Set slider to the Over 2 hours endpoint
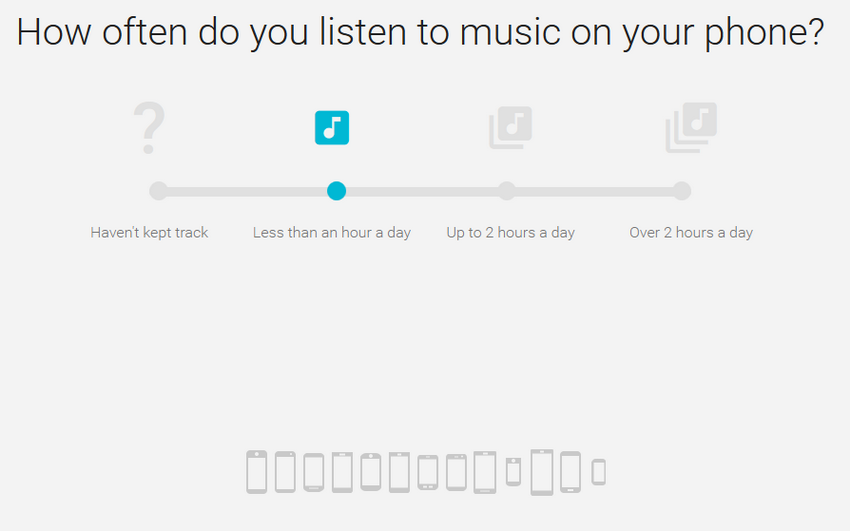 (x=682, y=191)
